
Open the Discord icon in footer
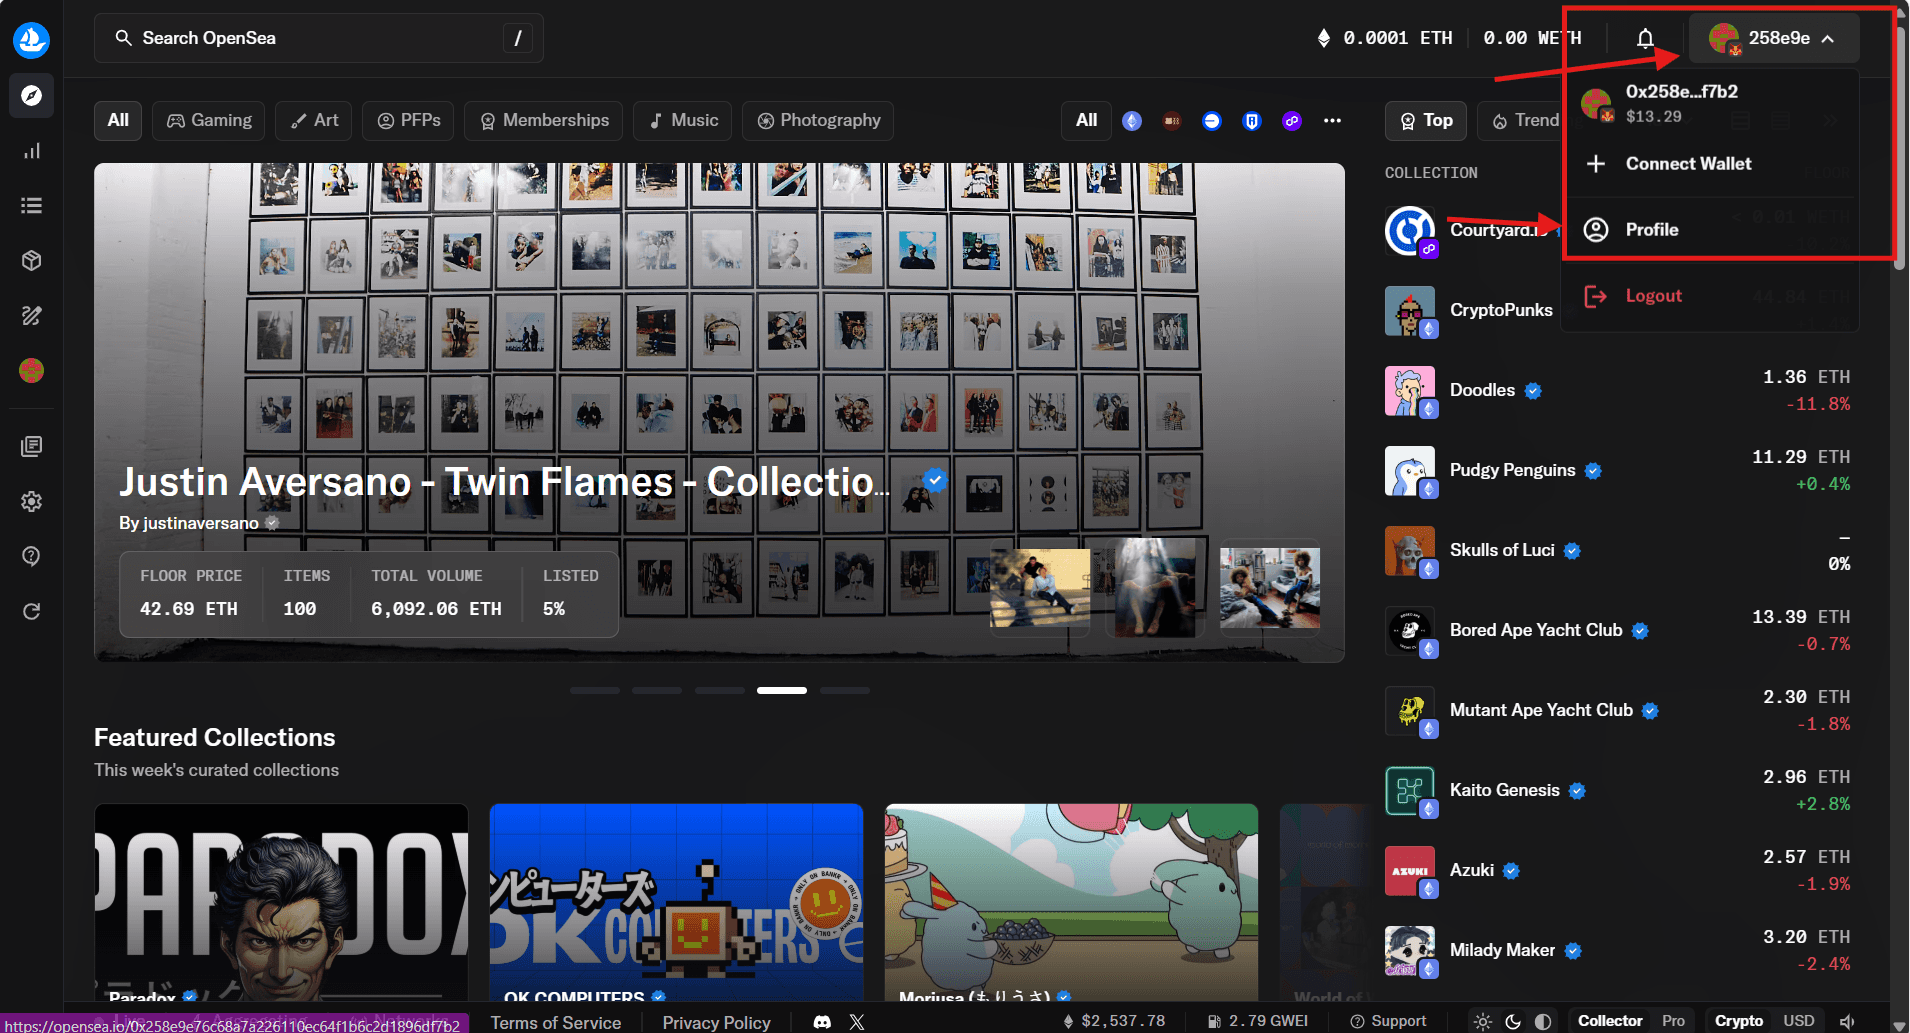pyautogui.click(x=822, y=1022)
